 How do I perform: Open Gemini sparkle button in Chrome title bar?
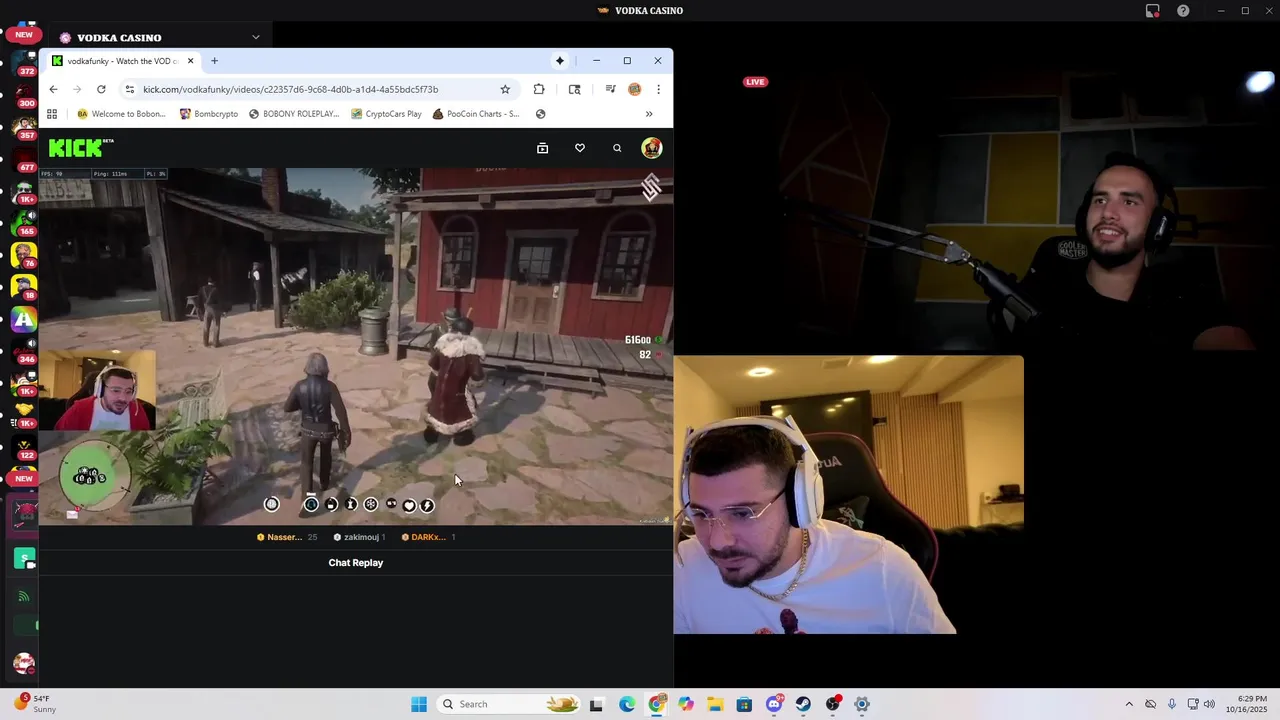coord(560,61)
